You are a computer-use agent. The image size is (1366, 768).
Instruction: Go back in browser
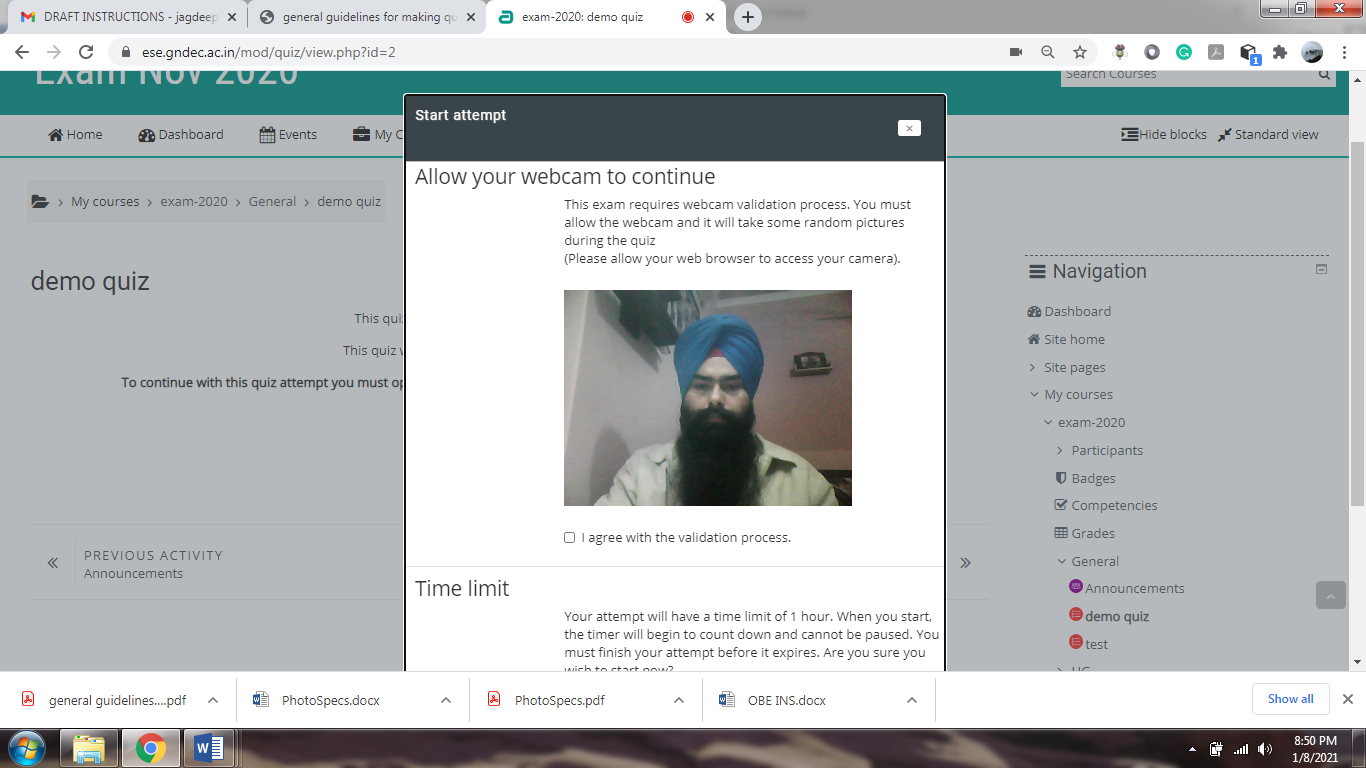(22, 52)
